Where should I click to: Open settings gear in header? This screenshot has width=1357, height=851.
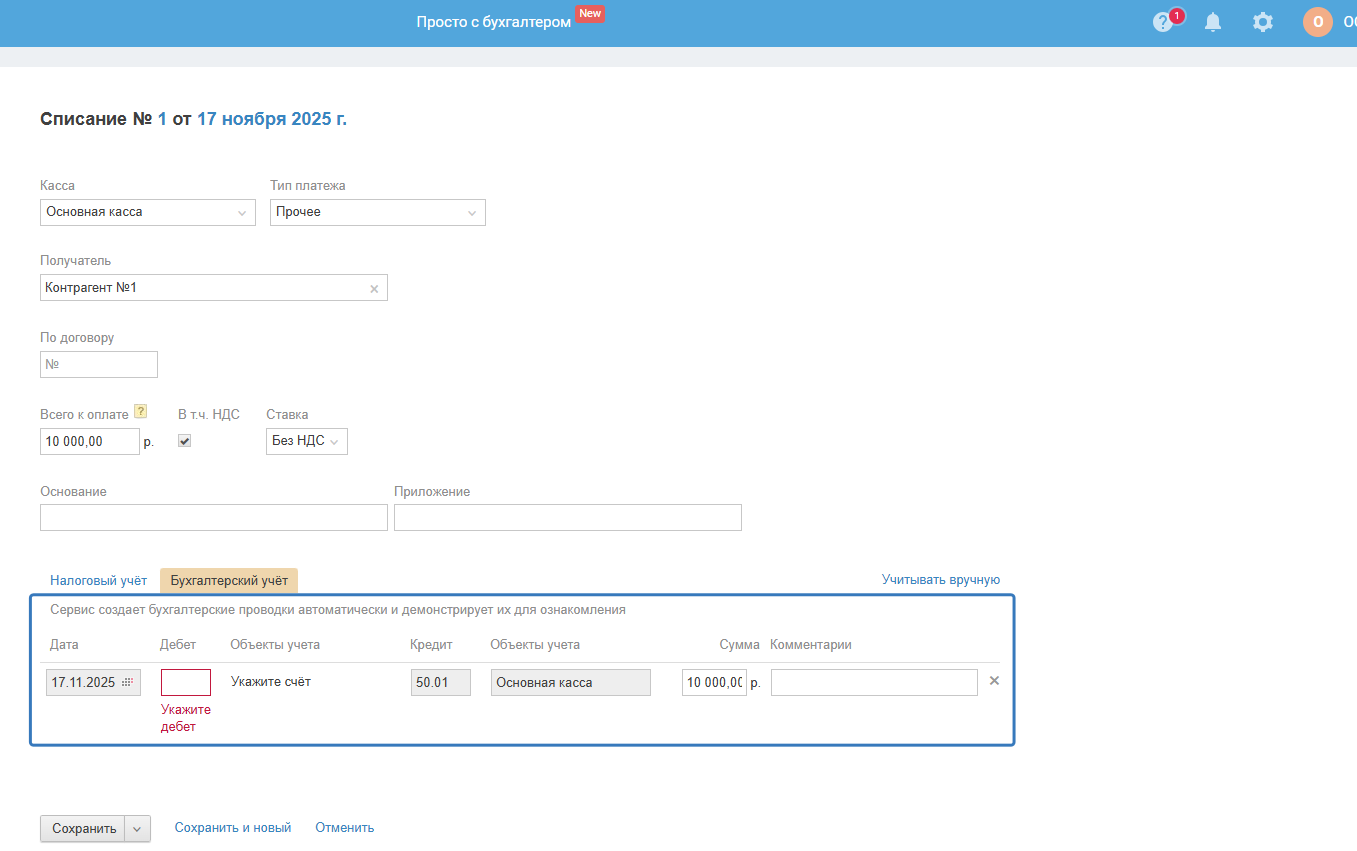click(x=1263, y=22)
